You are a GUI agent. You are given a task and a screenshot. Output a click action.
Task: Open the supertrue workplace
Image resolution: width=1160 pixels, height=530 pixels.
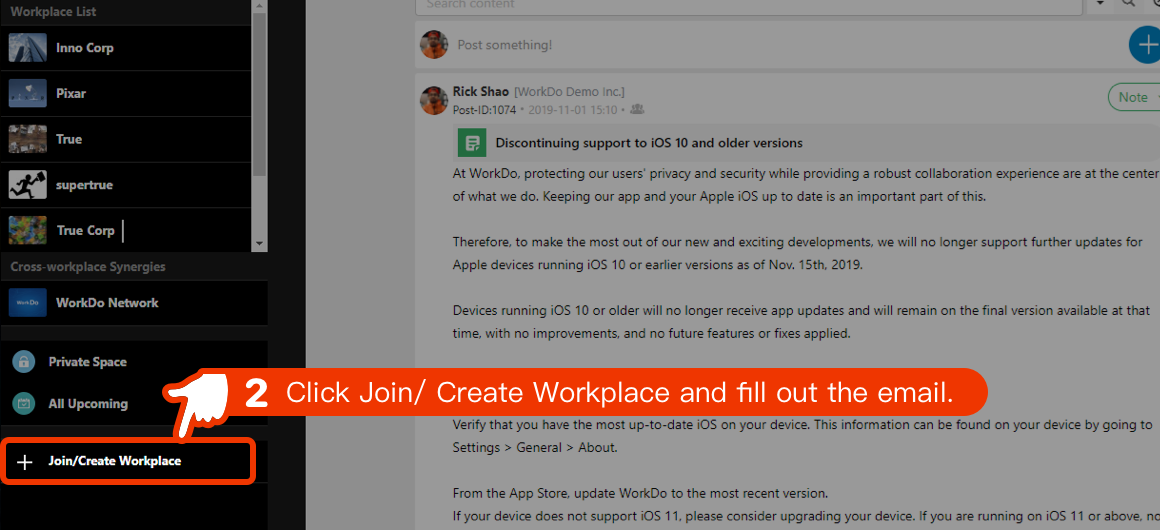coord(126,185)
